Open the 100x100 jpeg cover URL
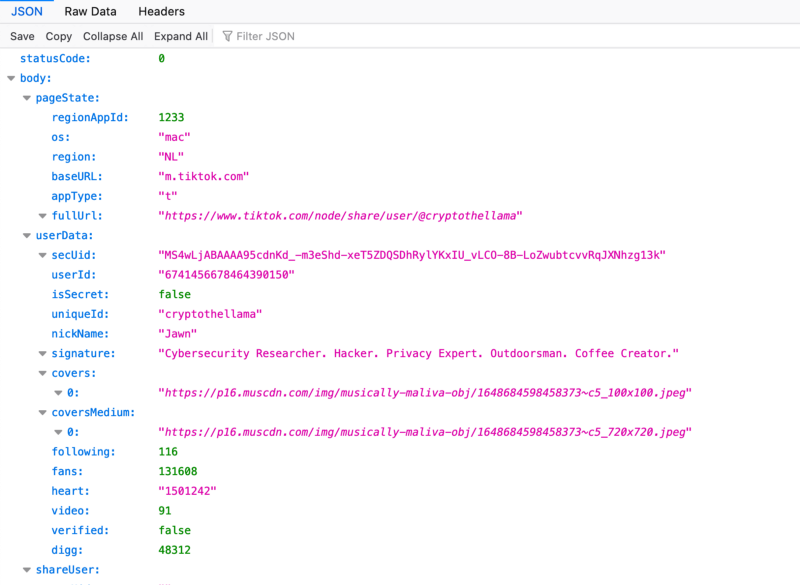This screenshot has height=585, width=800. pyautogui.click(x=425, y=393)
